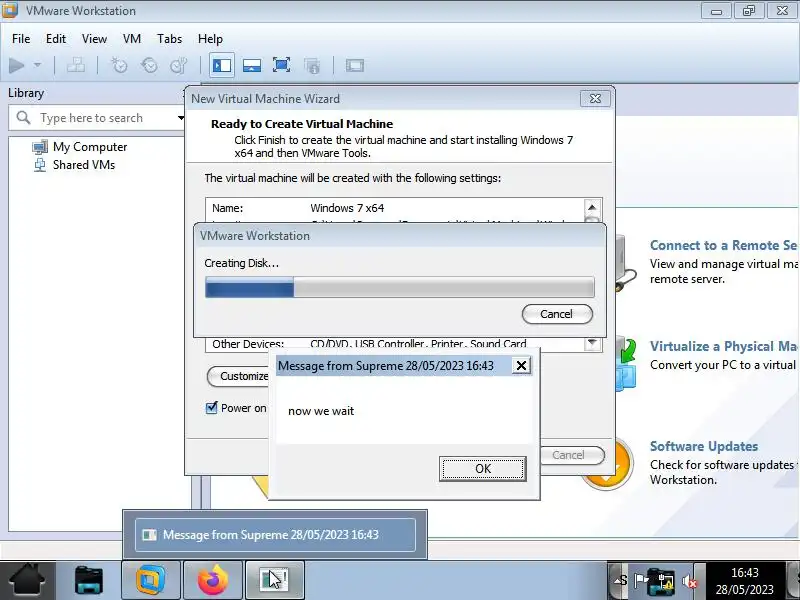This screenshot has width=800, height=600.
Task: Click the "Ready to Create Virtual Machine" heading
Action: (x=302, y=124)
